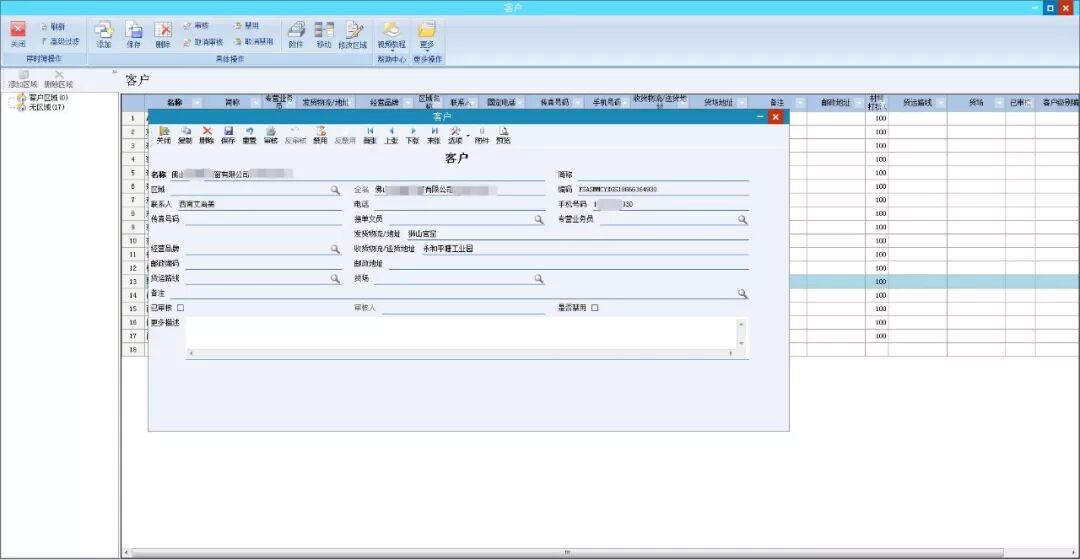
Task: Click the 联系人 field containing 西南艾尚美
Action: [x=259, y=204]
